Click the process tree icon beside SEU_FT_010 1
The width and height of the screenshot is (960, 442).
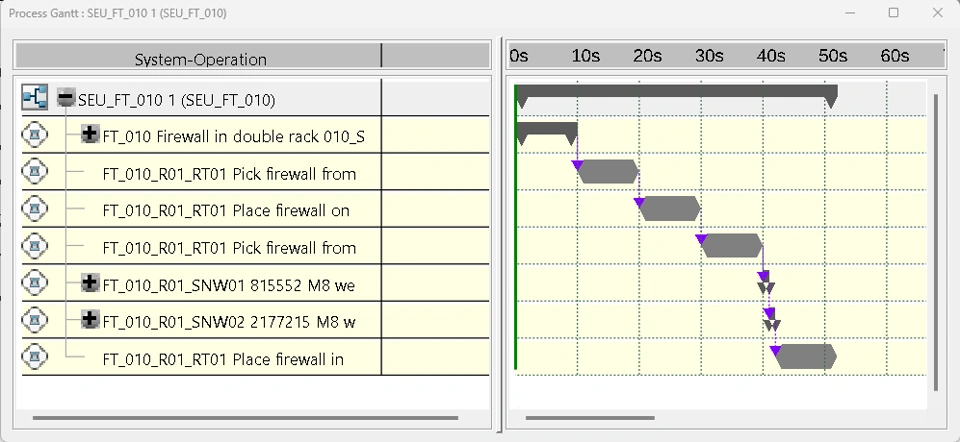[34, 98]
